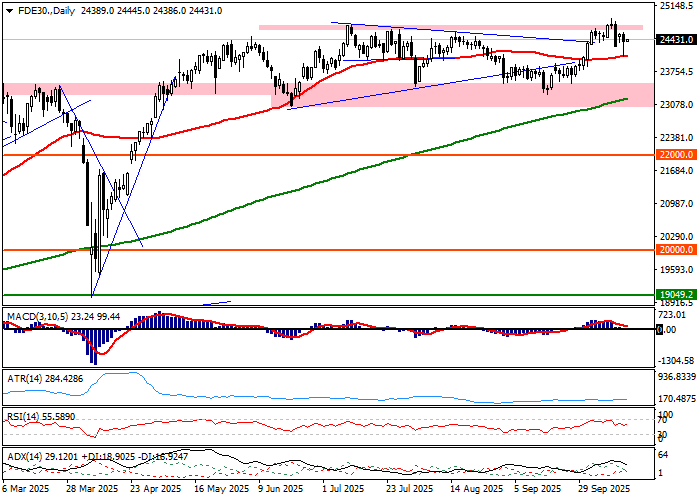The width and height of the screenshot is (700, 500).
Task: Click the 22000.0 orange price tag
Action: point(675,155)
